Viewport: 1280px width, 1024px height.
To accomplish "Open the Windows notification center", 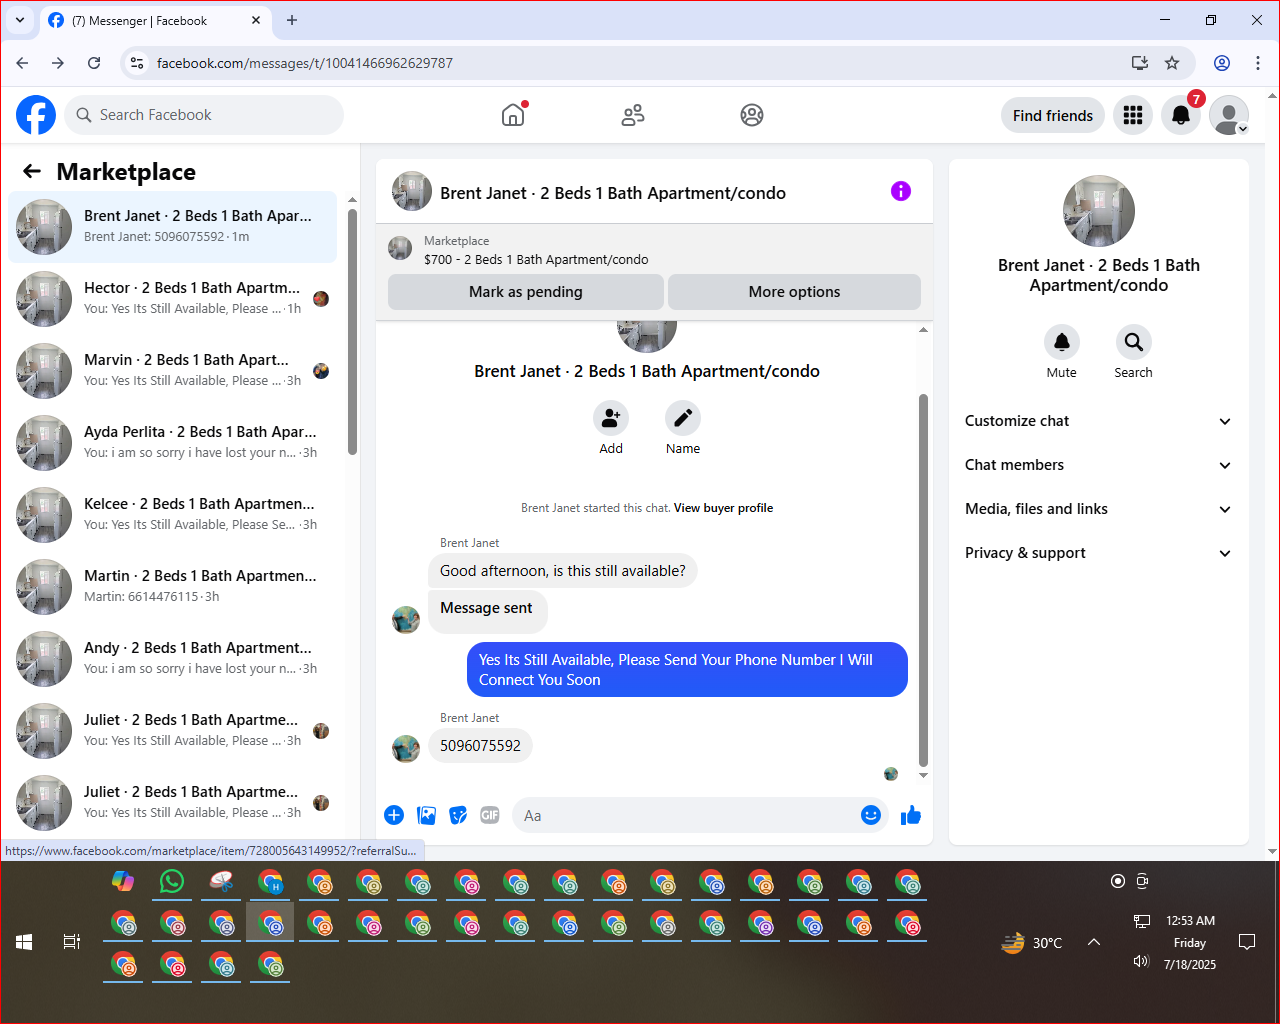I will (x=1247, y=942).
